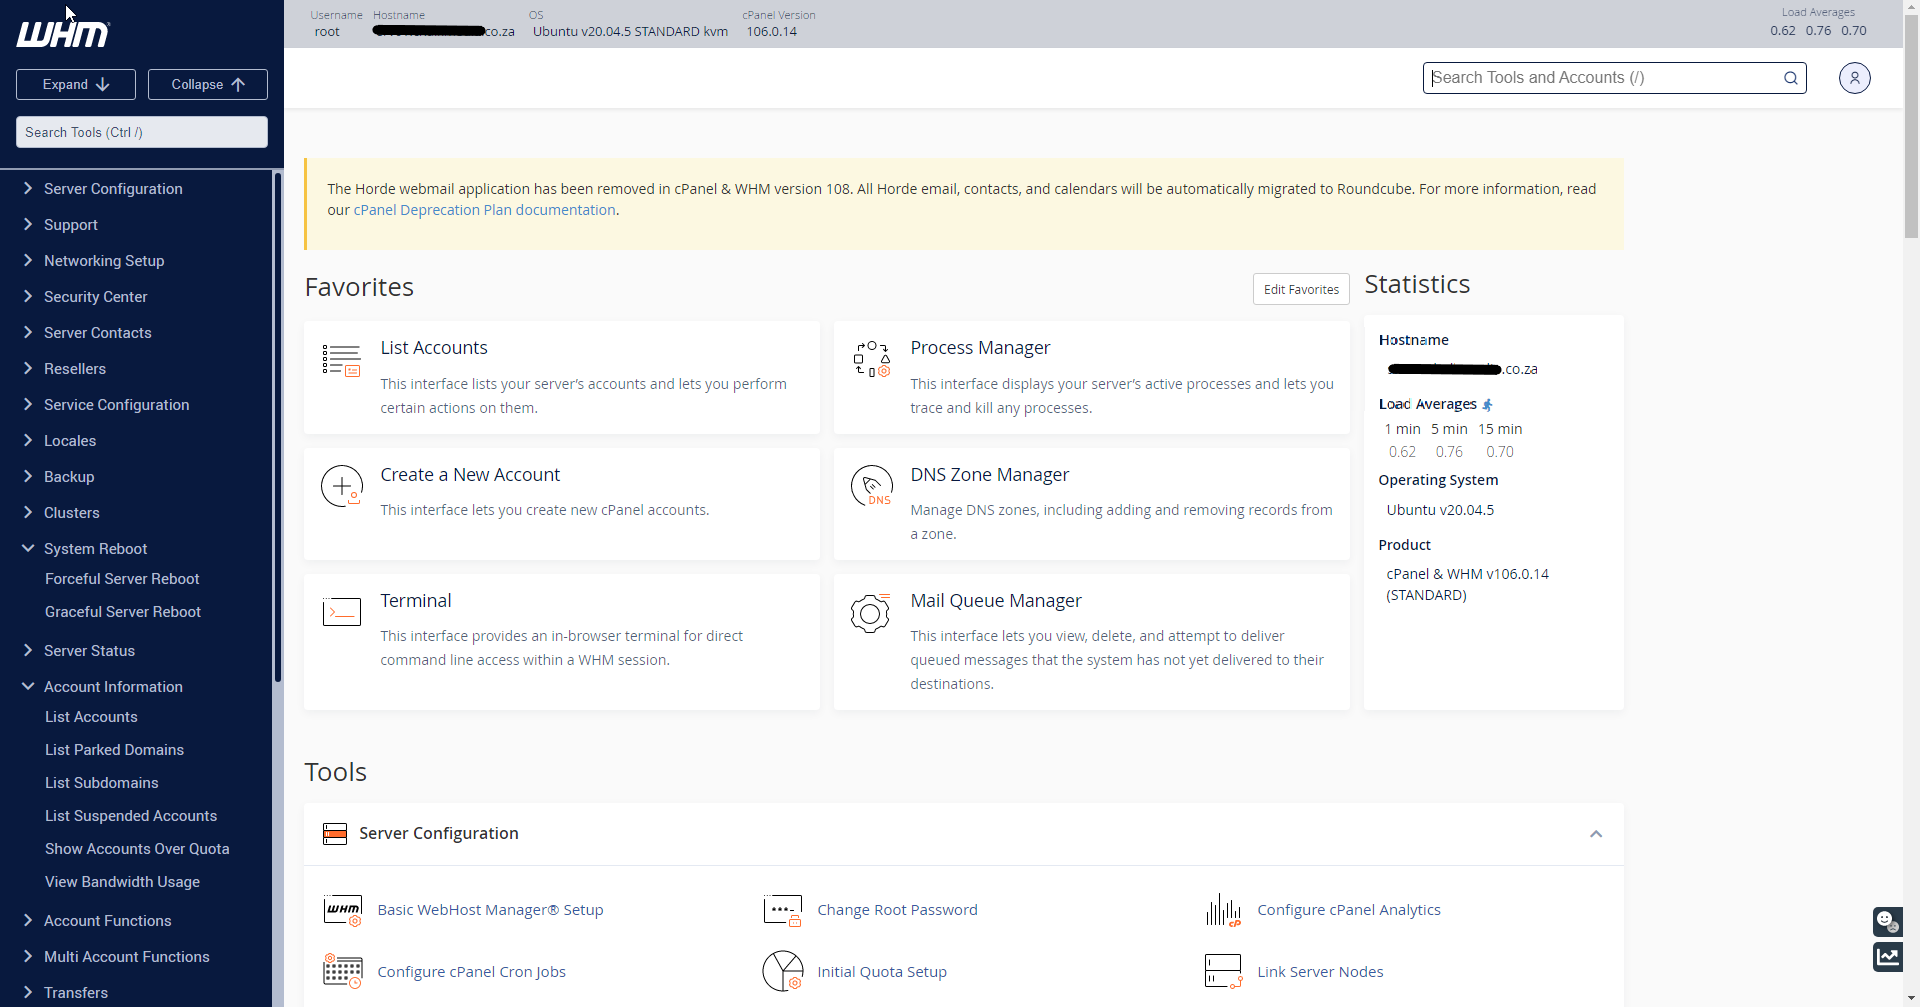Click the Configure cPanel Cron Jobs icon
Viewport: 1920px width, 1007px height.
pyautogui.click(x=343, y=971)
